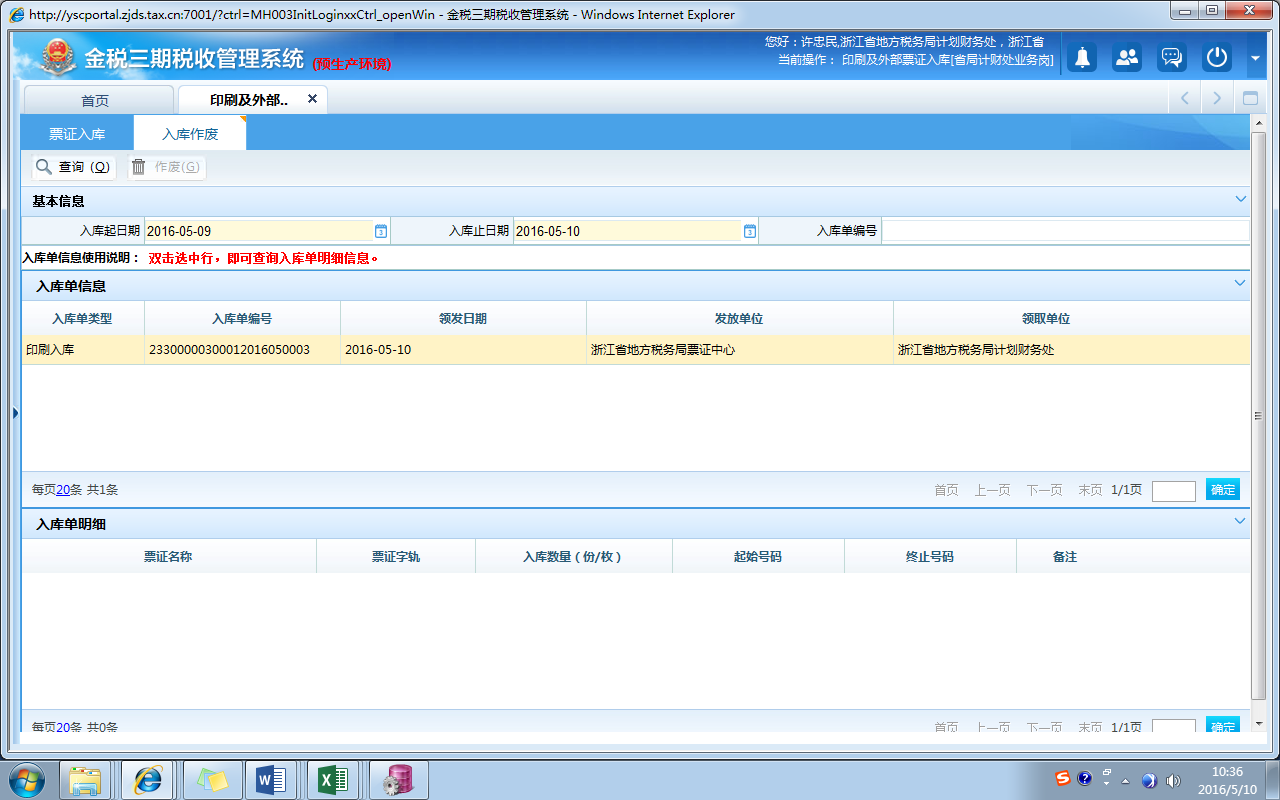The width and height of the screenshot is (1280, 800).
Task: Click the 金税三期 system logo emblem
Action: [x=60, y=58]
